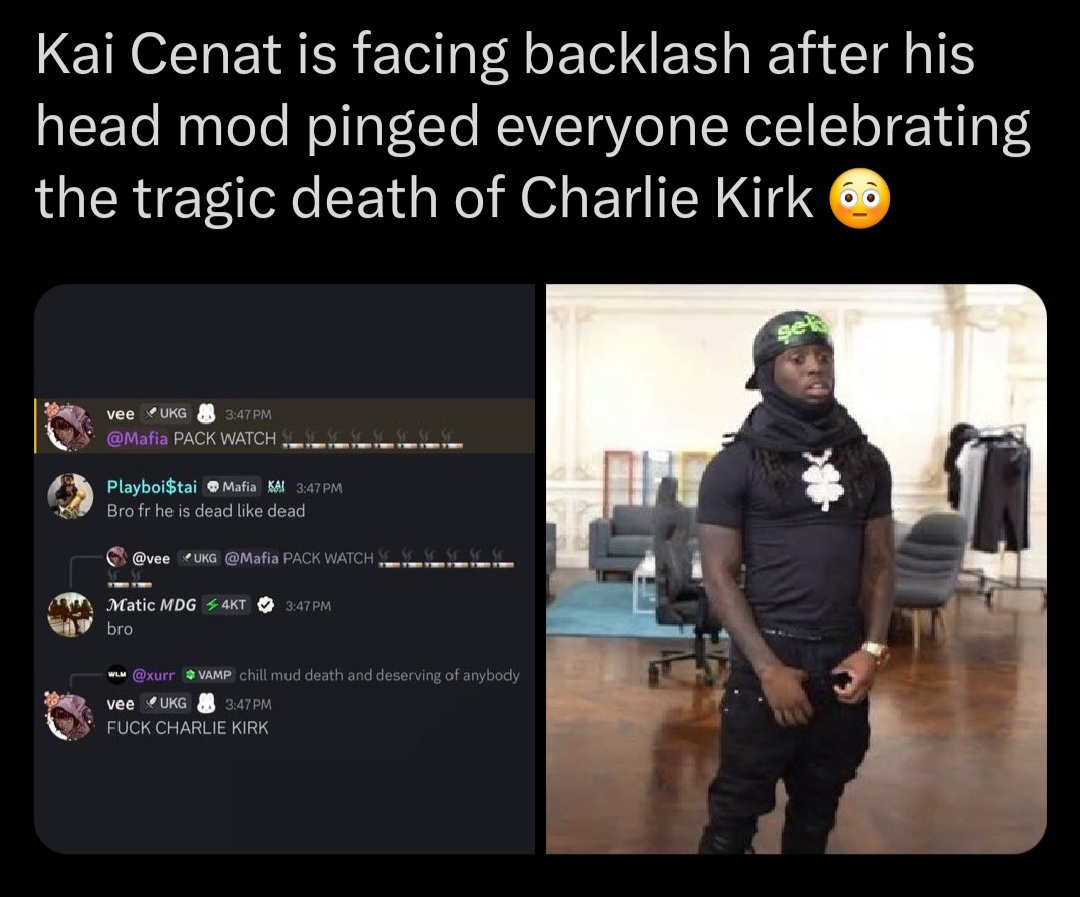
Task: Click the VAMP tag in xurr's reply preview
Action: [x=209, y=674]
